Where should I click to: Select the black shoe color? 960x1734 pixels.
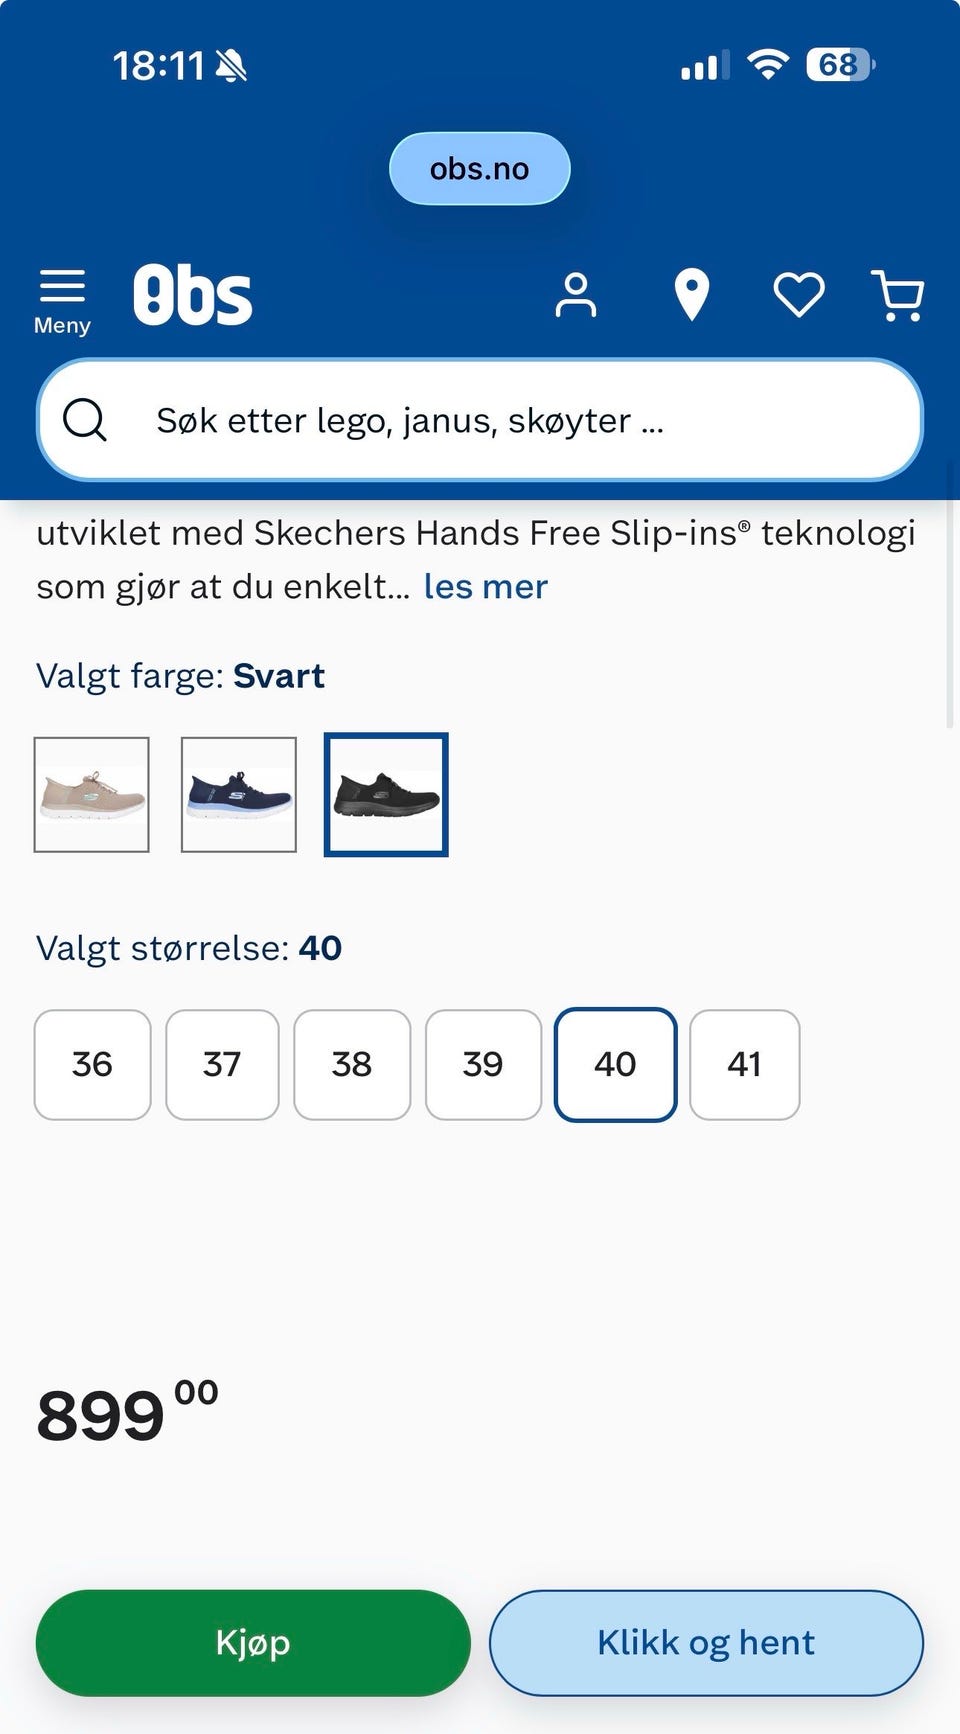[x=386, y=795]
